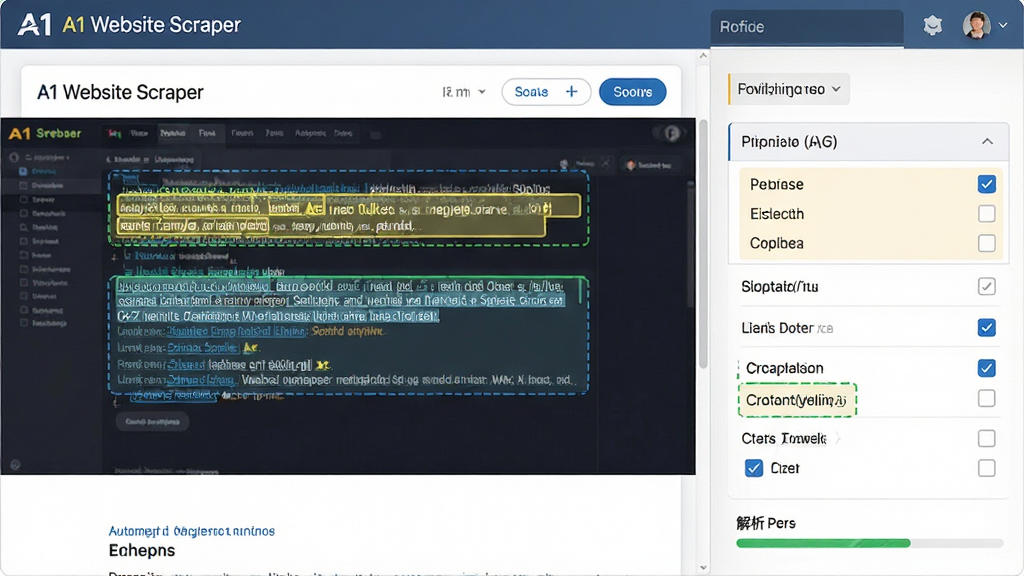Click the main panel's vertical scrollbar thumb
This screenshot has height=576, width=1024.
pos(703,245)
